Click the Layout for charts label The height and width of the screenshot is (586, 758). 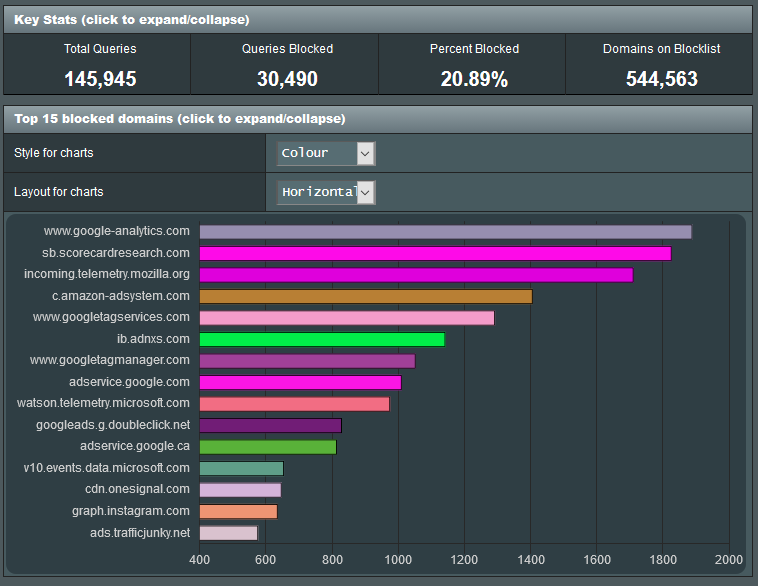(x=58, y=192)
